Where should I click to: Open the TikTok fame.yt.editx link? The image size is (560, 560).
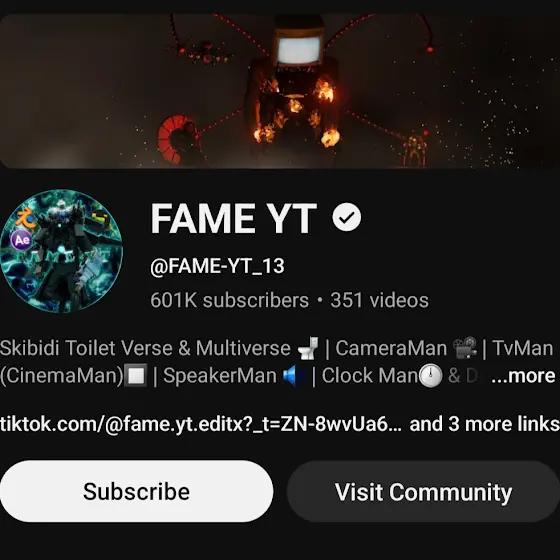pos(201,424)
